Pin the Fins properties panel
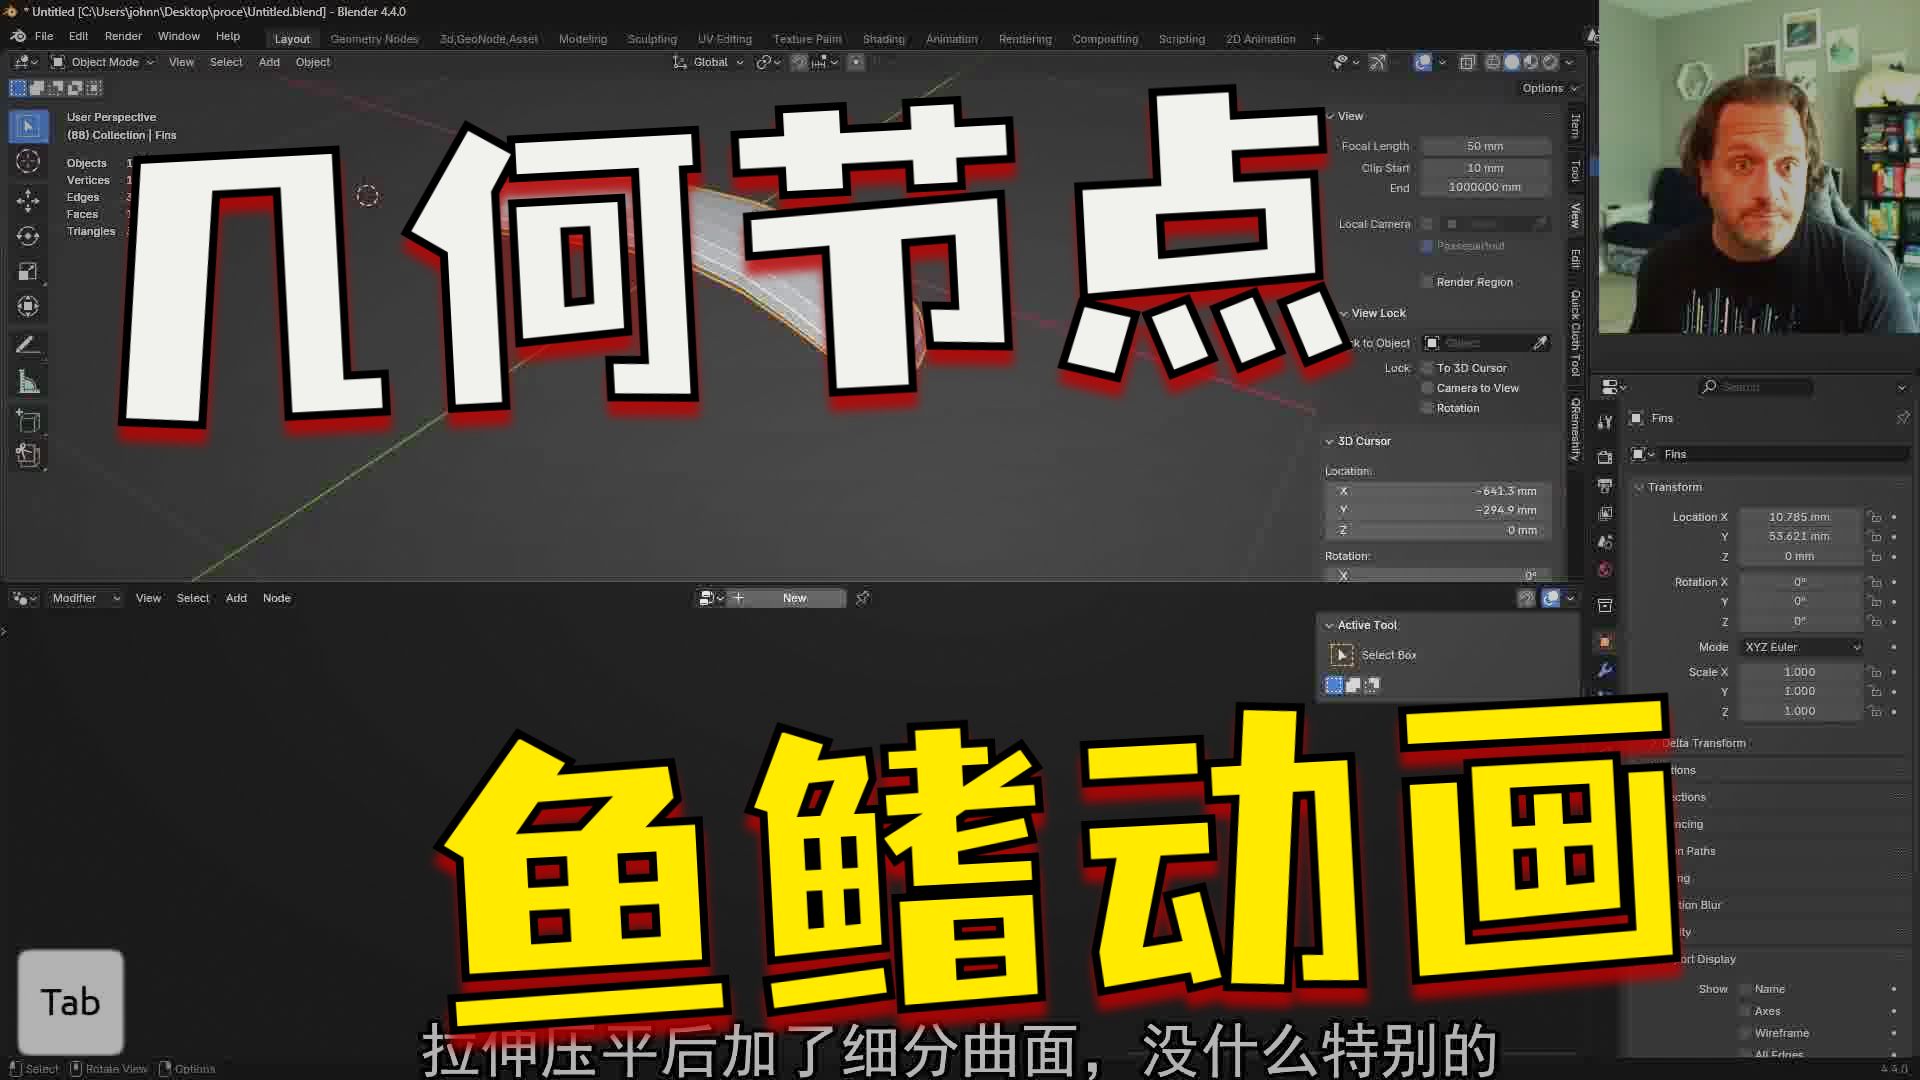Image resolution: width=1920 pixels, height=1080 pixels. pos(1902,418)
